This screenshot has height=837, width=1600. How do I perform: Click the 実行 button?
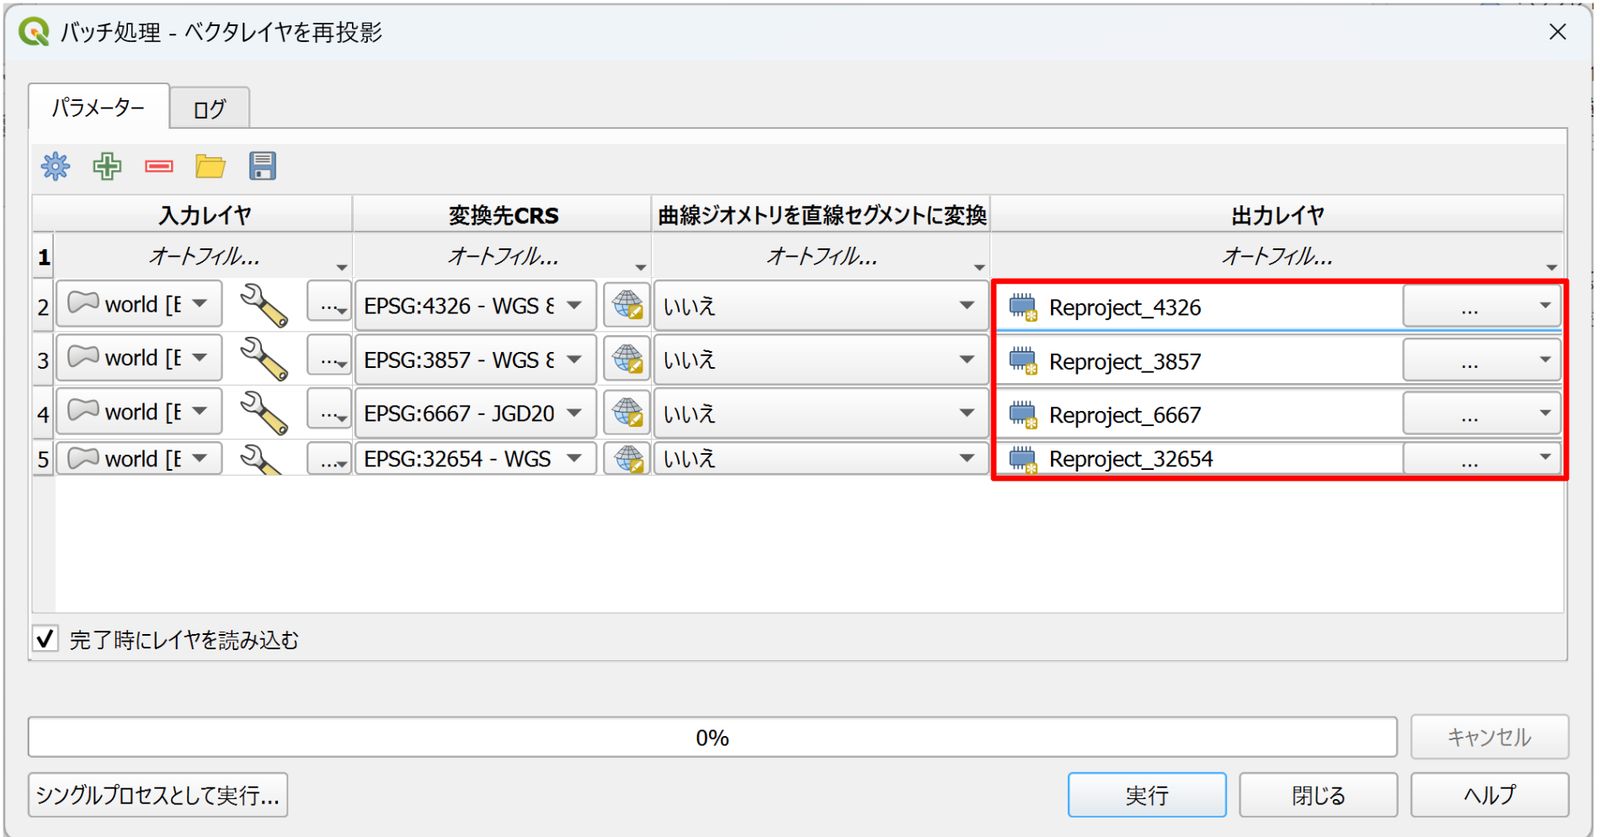tap(1147, 795)
